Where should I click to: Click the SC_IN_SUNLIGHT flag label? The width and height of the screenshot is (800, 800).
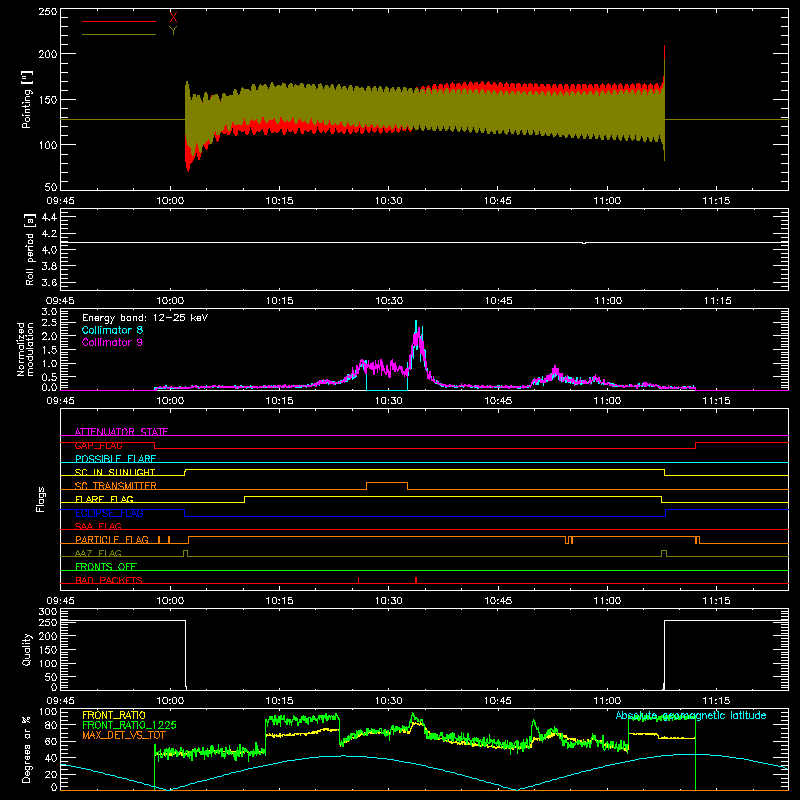click(x=115, y=472)
